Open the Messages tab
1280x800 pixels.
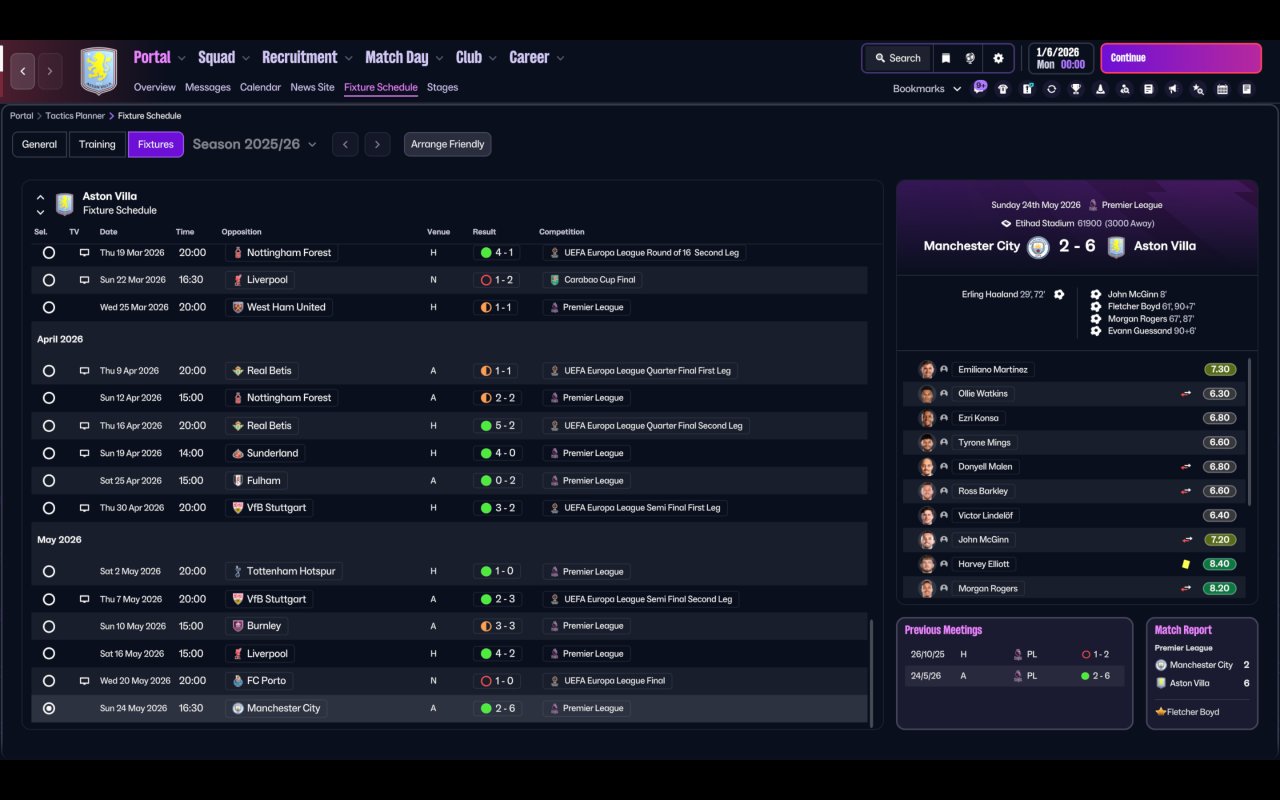click(208, 87)
